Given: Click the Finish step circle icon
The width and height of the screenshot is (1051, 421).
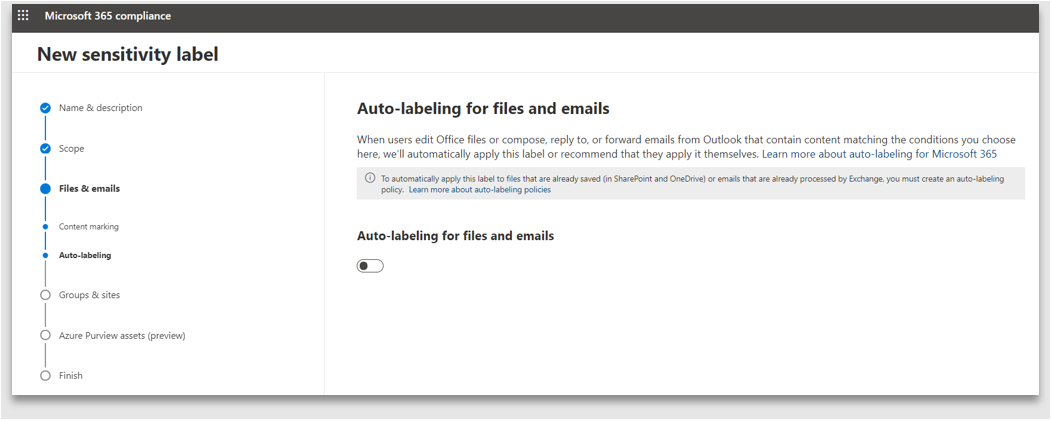Looking at the screenshot, I should pyautogui.click(x=45, y=376).
